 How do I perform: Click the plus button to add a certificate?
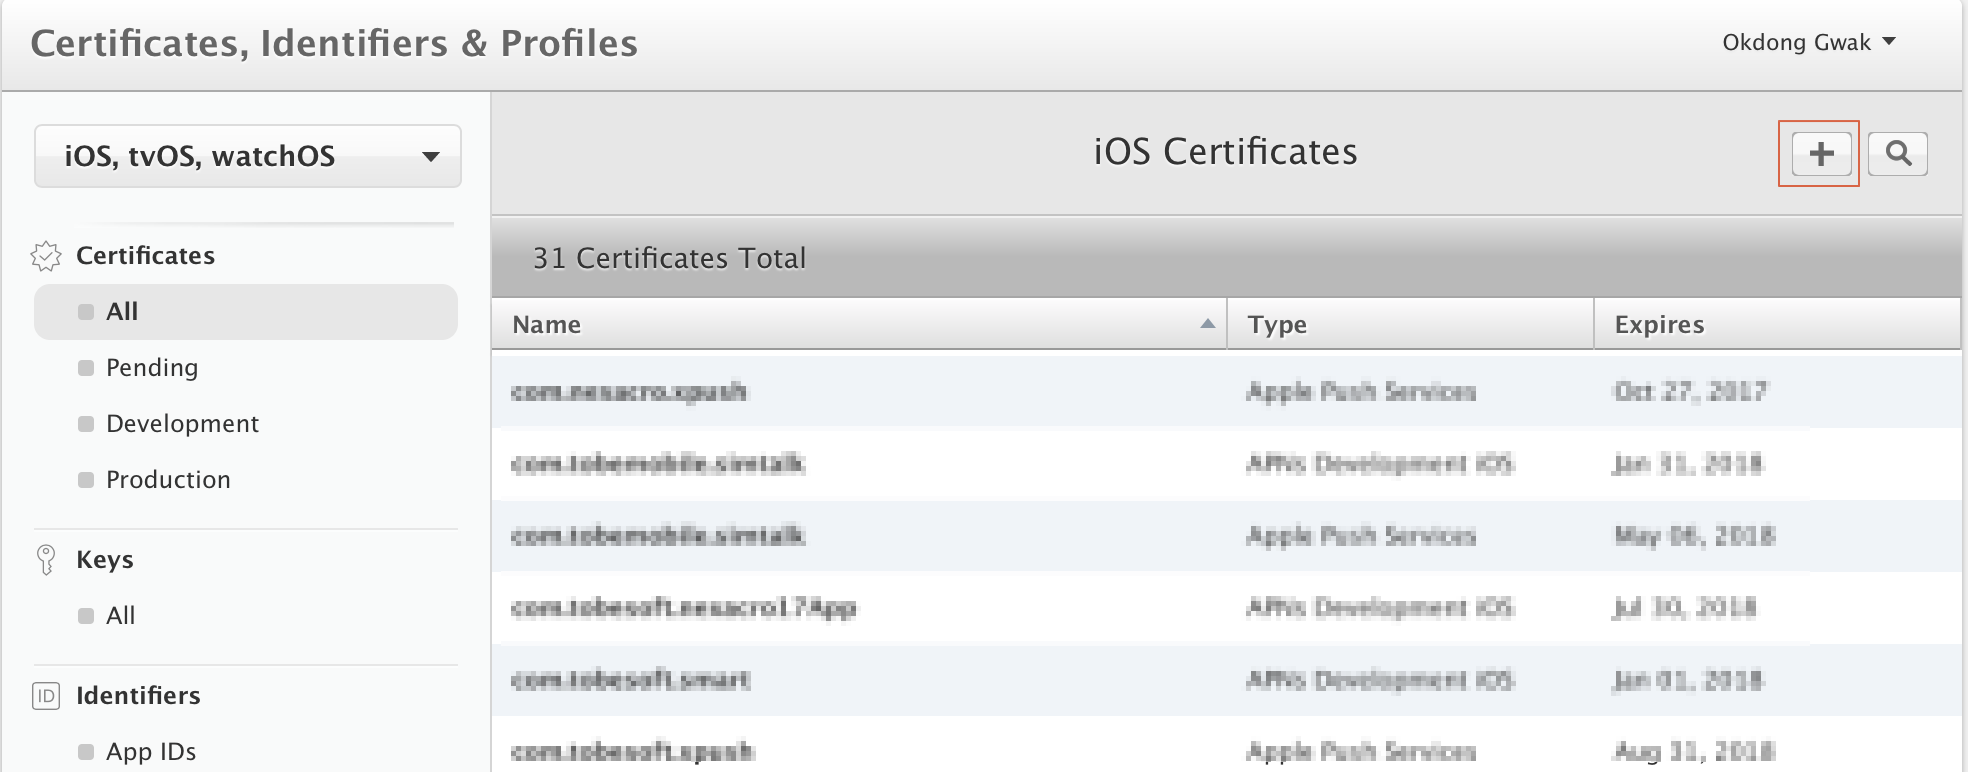point(1821,154)
